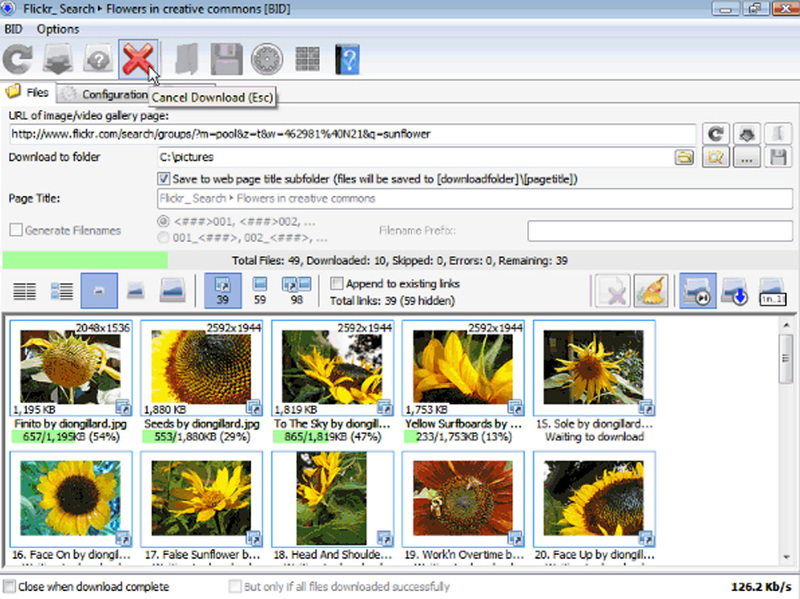This screenshot has height=599, width=800.
Task: Click the floppy disk save toolbar icon
Action: coord(227,59)
